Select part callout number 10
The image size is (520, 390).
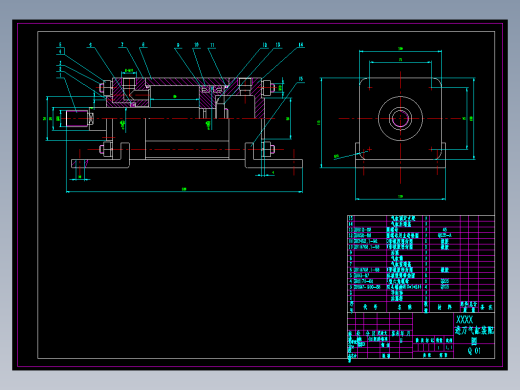(x=196, y=45)
